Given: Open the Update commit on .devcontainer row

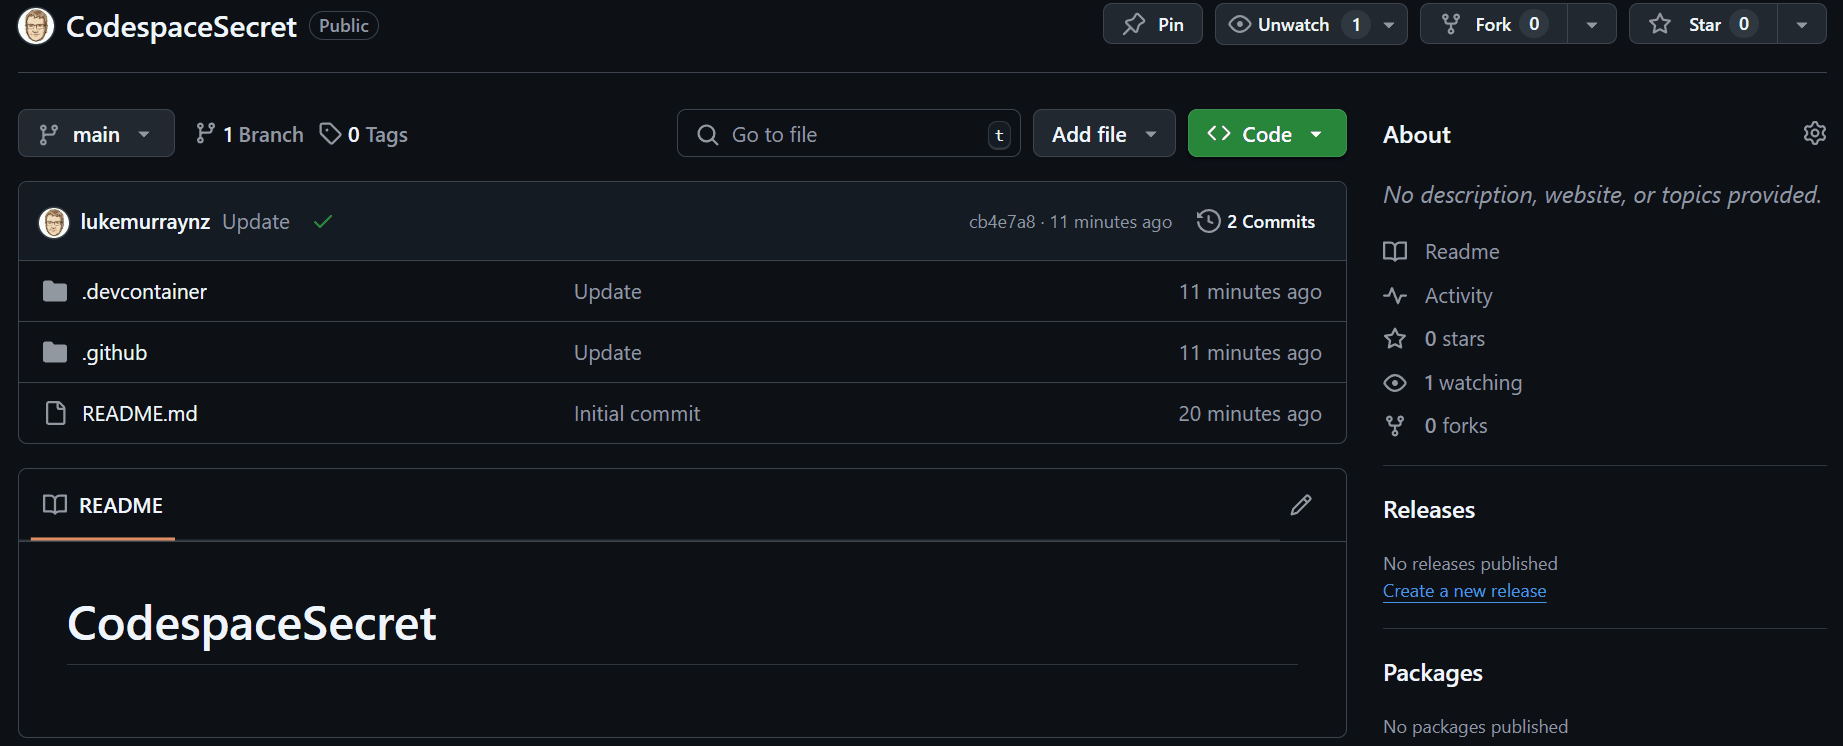Looking at the screenshot, I should (608, 292).
